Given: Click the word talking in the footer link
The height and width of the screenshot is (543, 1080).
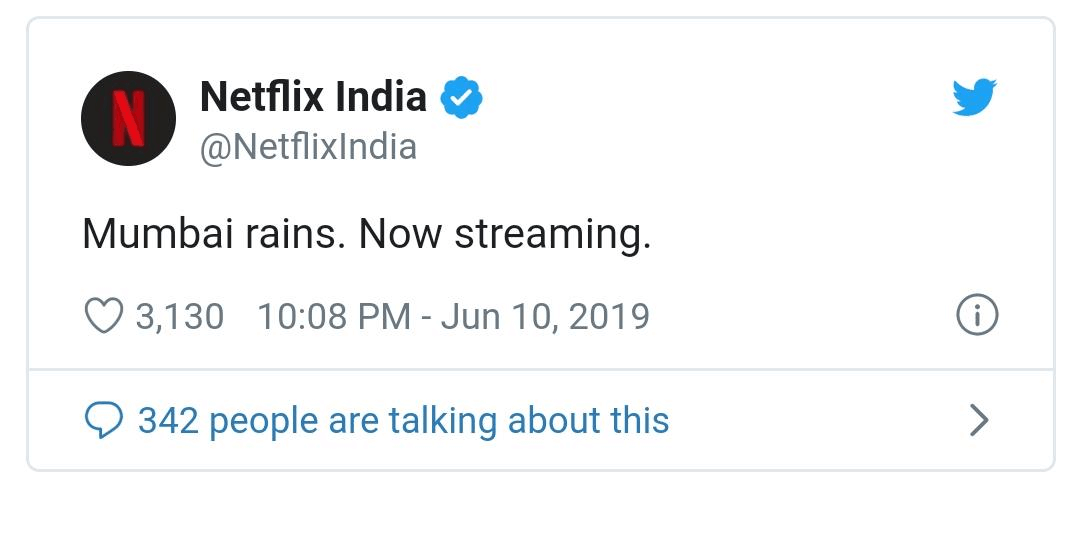Looking at the screenshot, I should [443, 422].
